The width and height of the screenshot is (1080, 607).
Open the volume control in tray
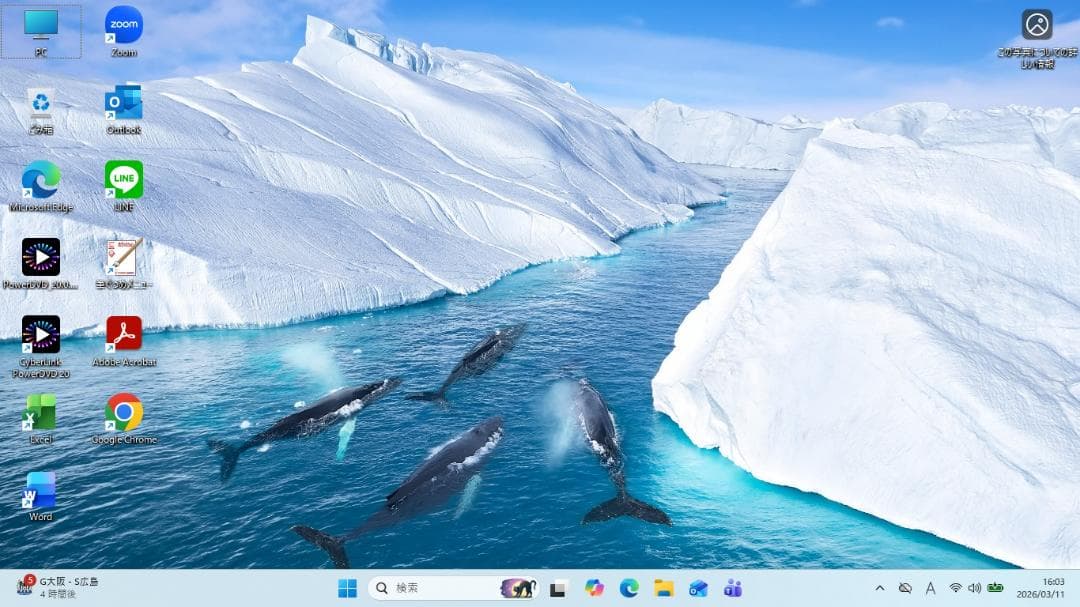974,588
